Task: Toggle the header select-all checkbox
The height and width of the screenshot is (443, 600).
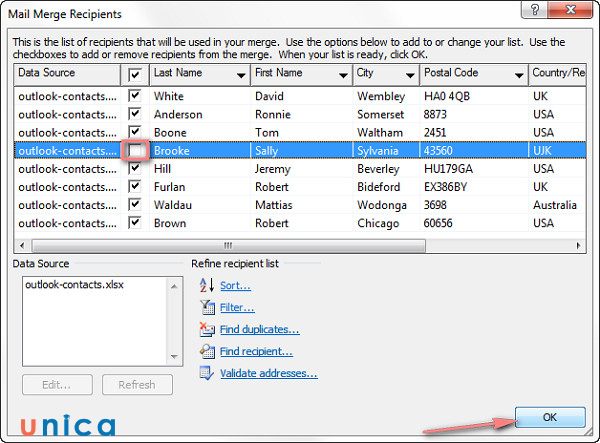Action: tap(135, 74)
